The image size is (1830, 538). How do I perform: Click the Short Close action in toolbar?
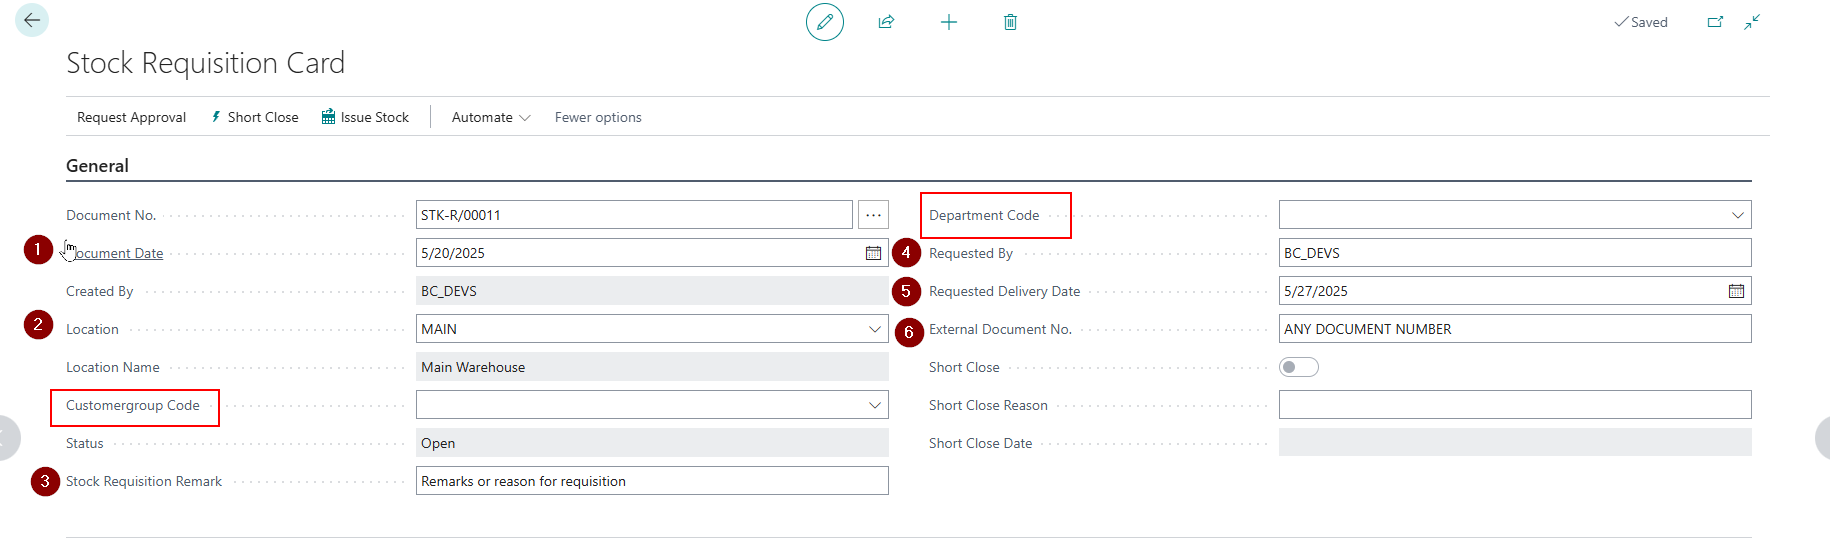coord(255,117)
